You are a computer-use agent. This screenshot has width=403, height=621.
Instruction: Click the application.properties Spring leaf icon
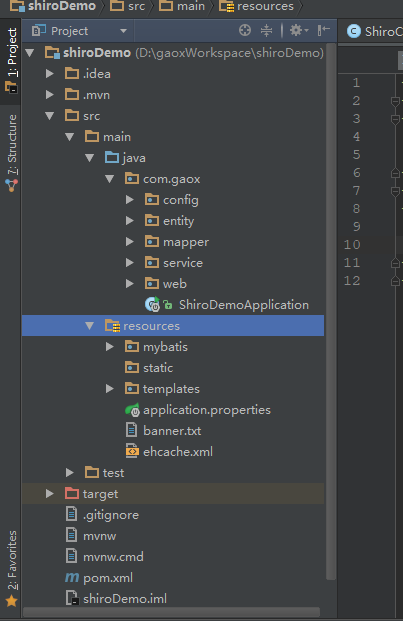tap(132, 410)
